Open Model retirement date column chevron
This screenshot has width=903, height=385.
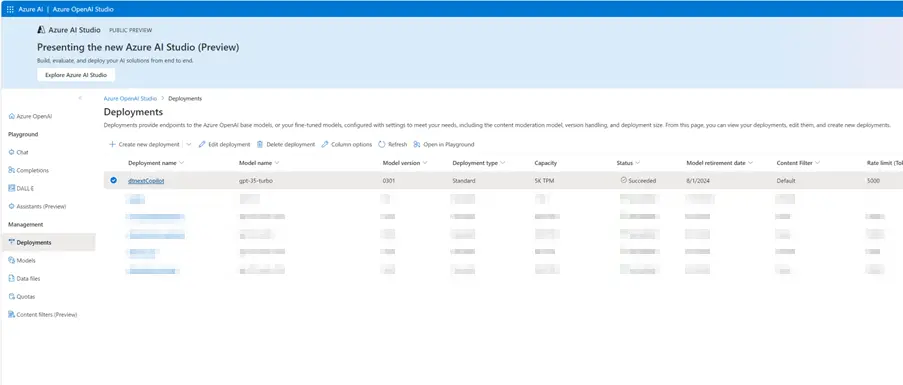point(750,163)
